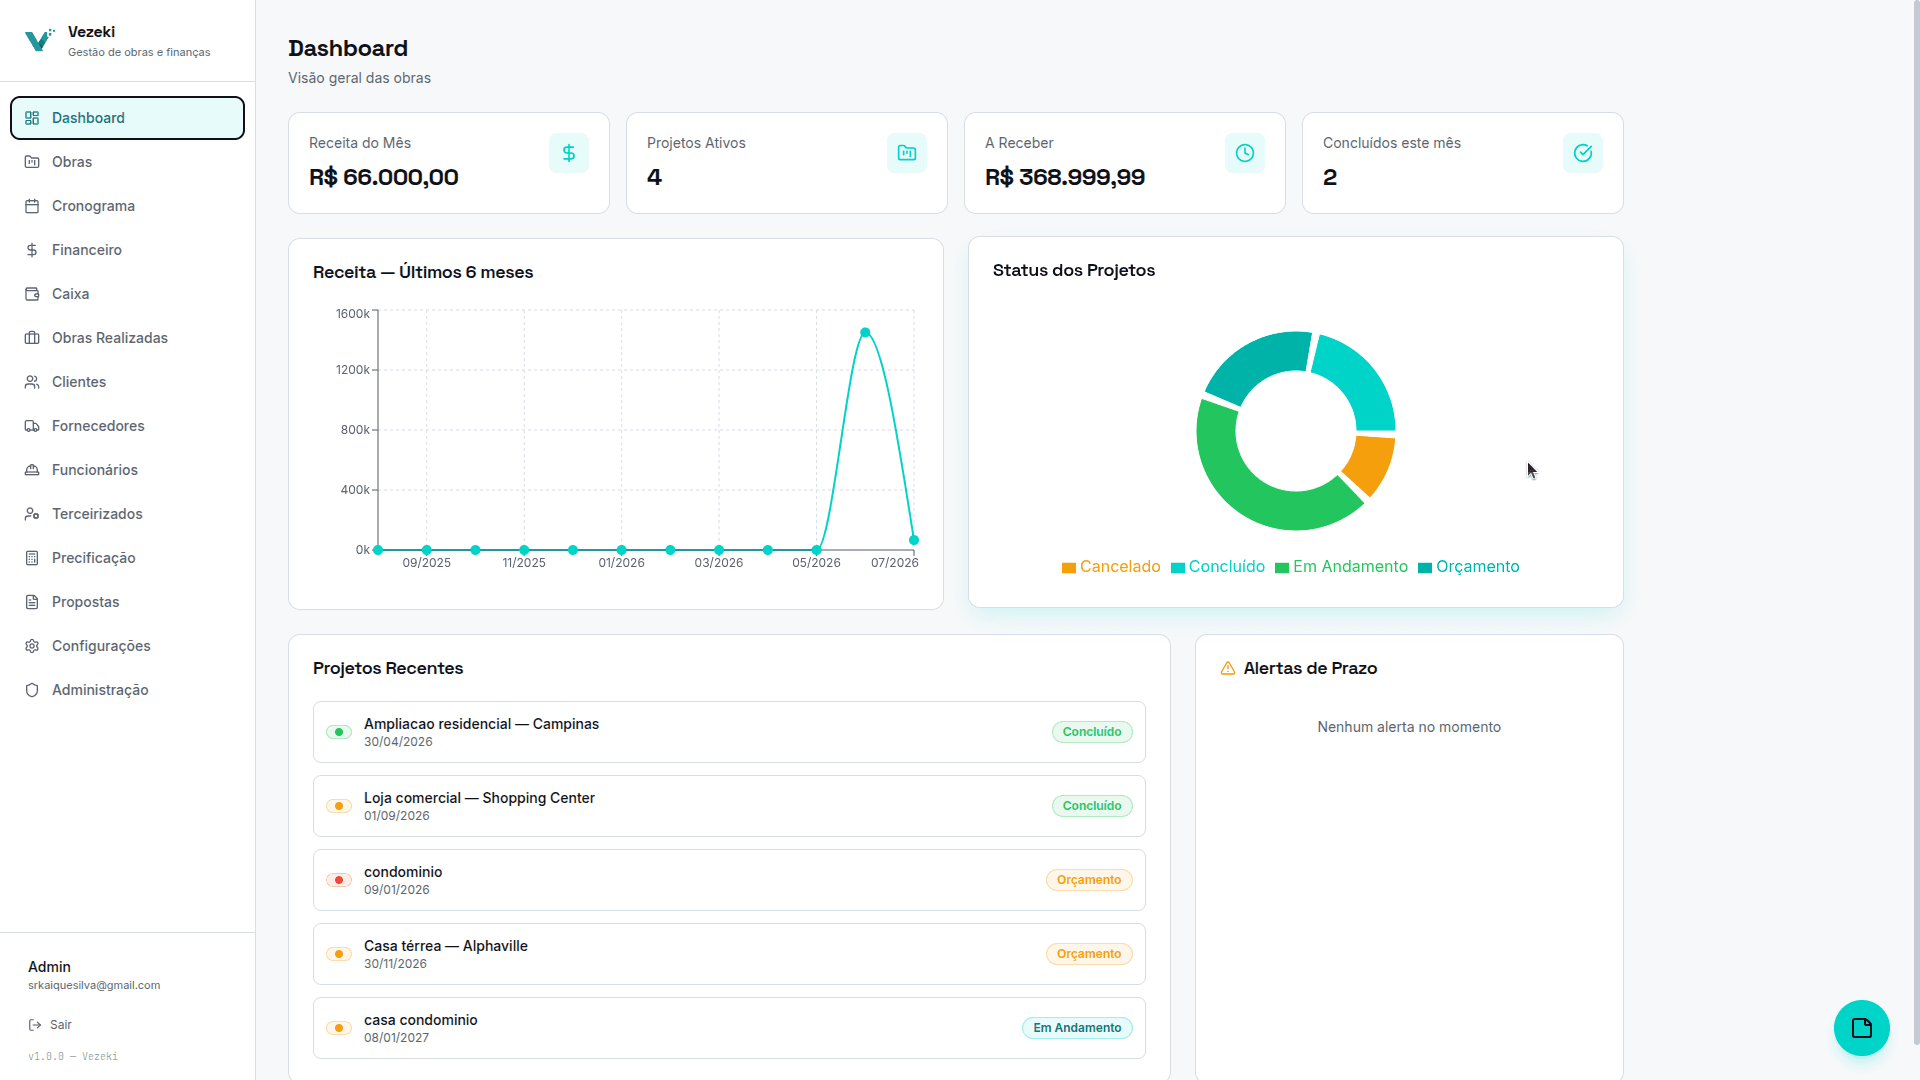
Task: Toggle Cancelado legend swatch
Action: pos(1069,568)
